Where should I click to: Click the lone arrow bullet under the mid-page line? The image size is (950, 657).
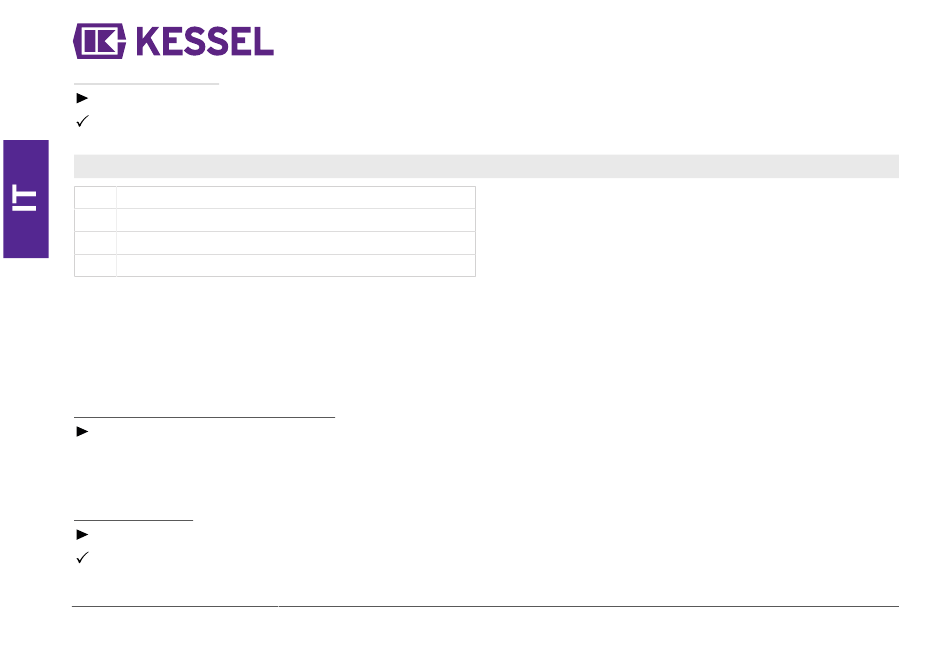click(82, 432)
